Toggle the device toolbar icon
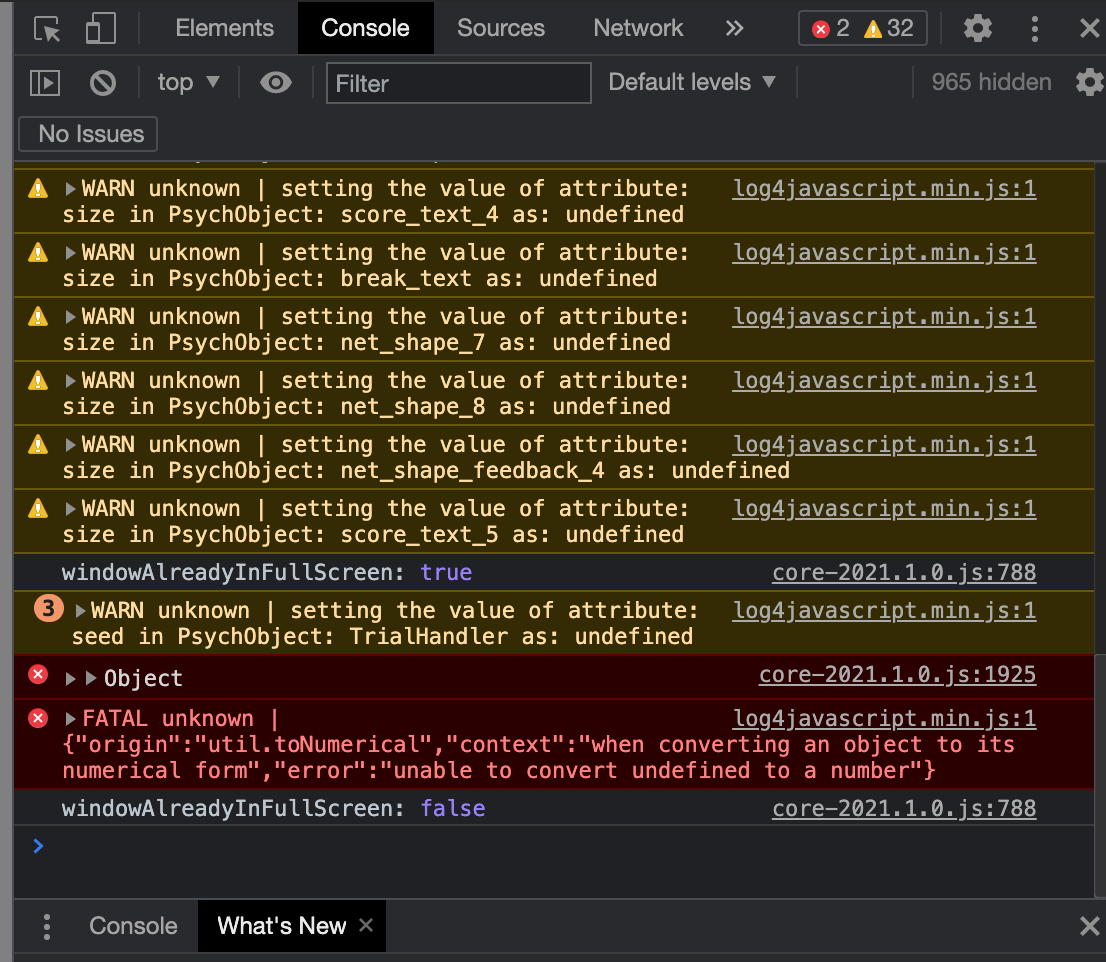 [100, 29]
